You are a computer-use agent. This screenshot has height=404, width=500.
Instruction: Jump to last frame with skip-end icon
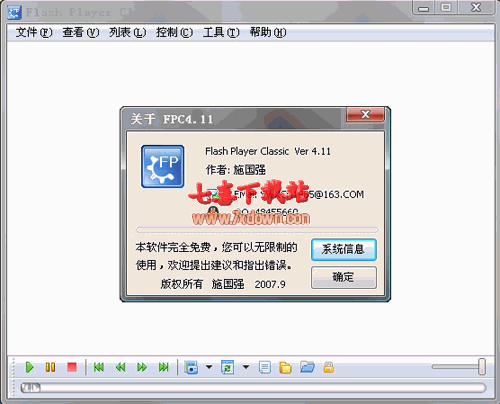(164, 367)
